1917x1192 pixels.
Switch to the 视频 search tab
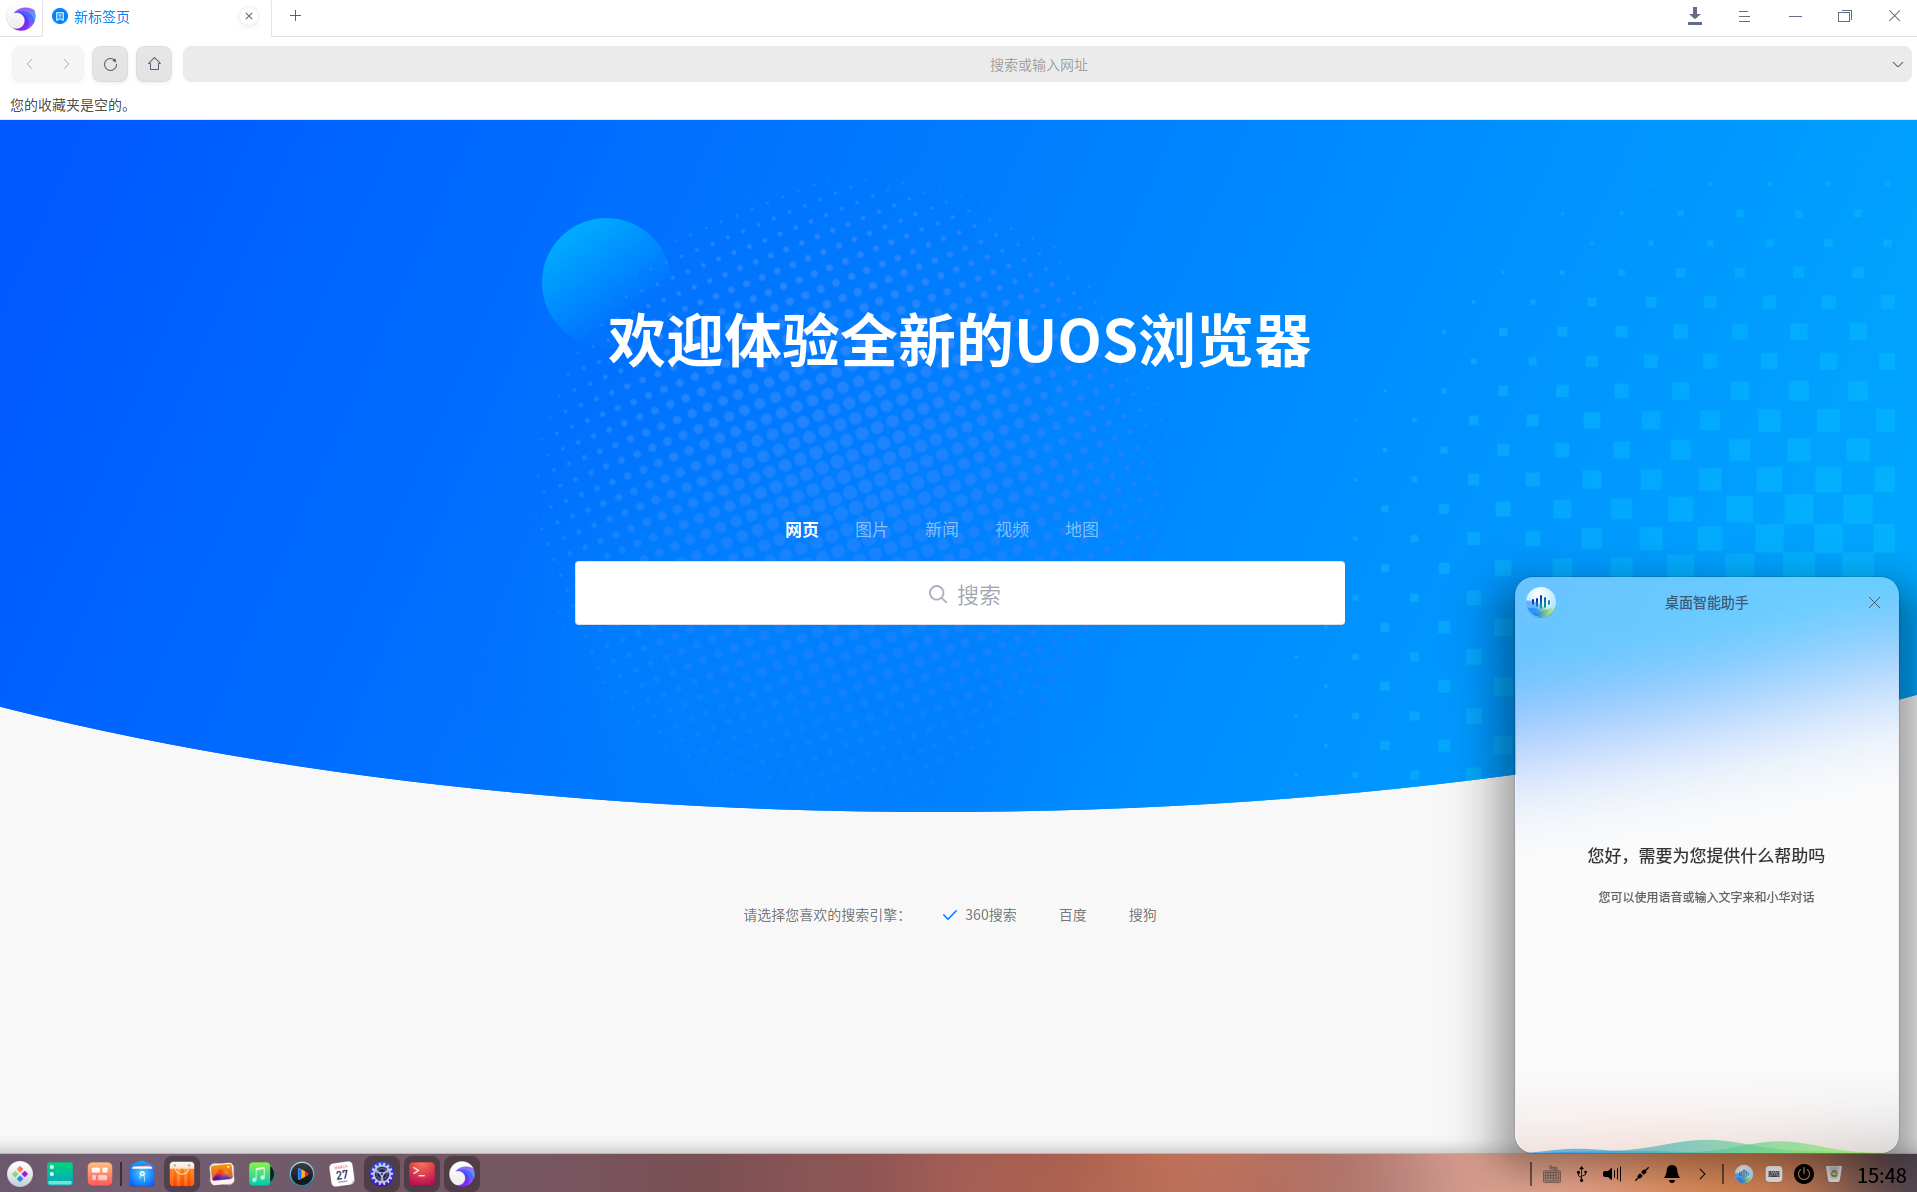(1011, 529)
